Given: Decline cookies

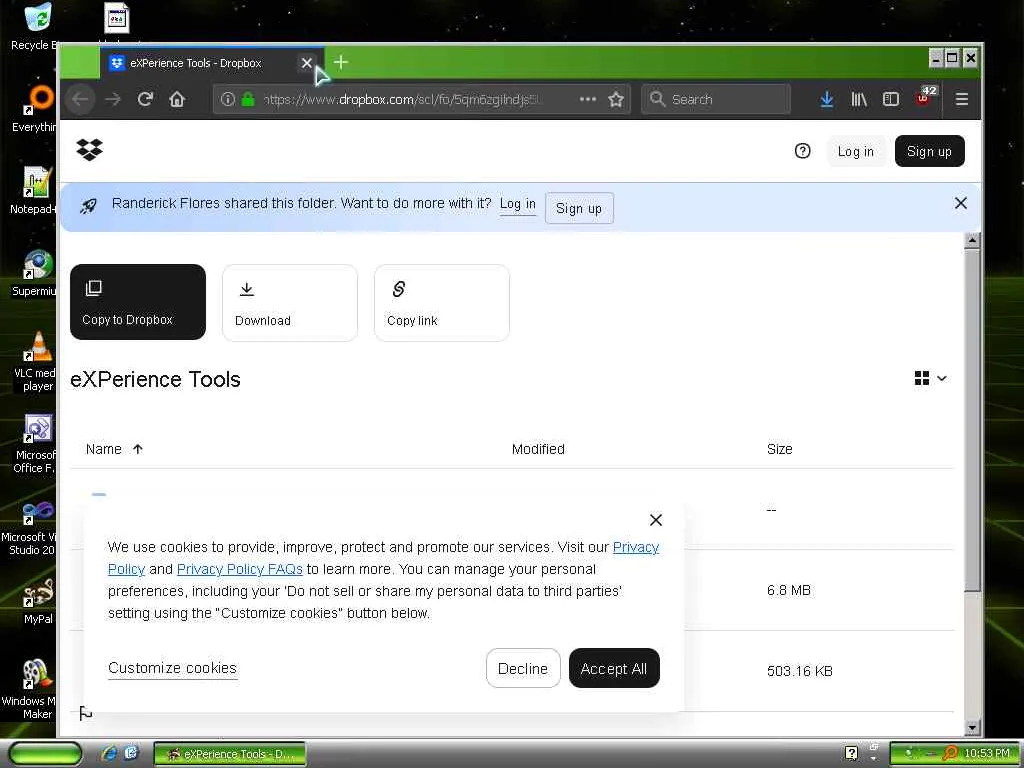Looking at the screenshot, I should click(523, 668).
